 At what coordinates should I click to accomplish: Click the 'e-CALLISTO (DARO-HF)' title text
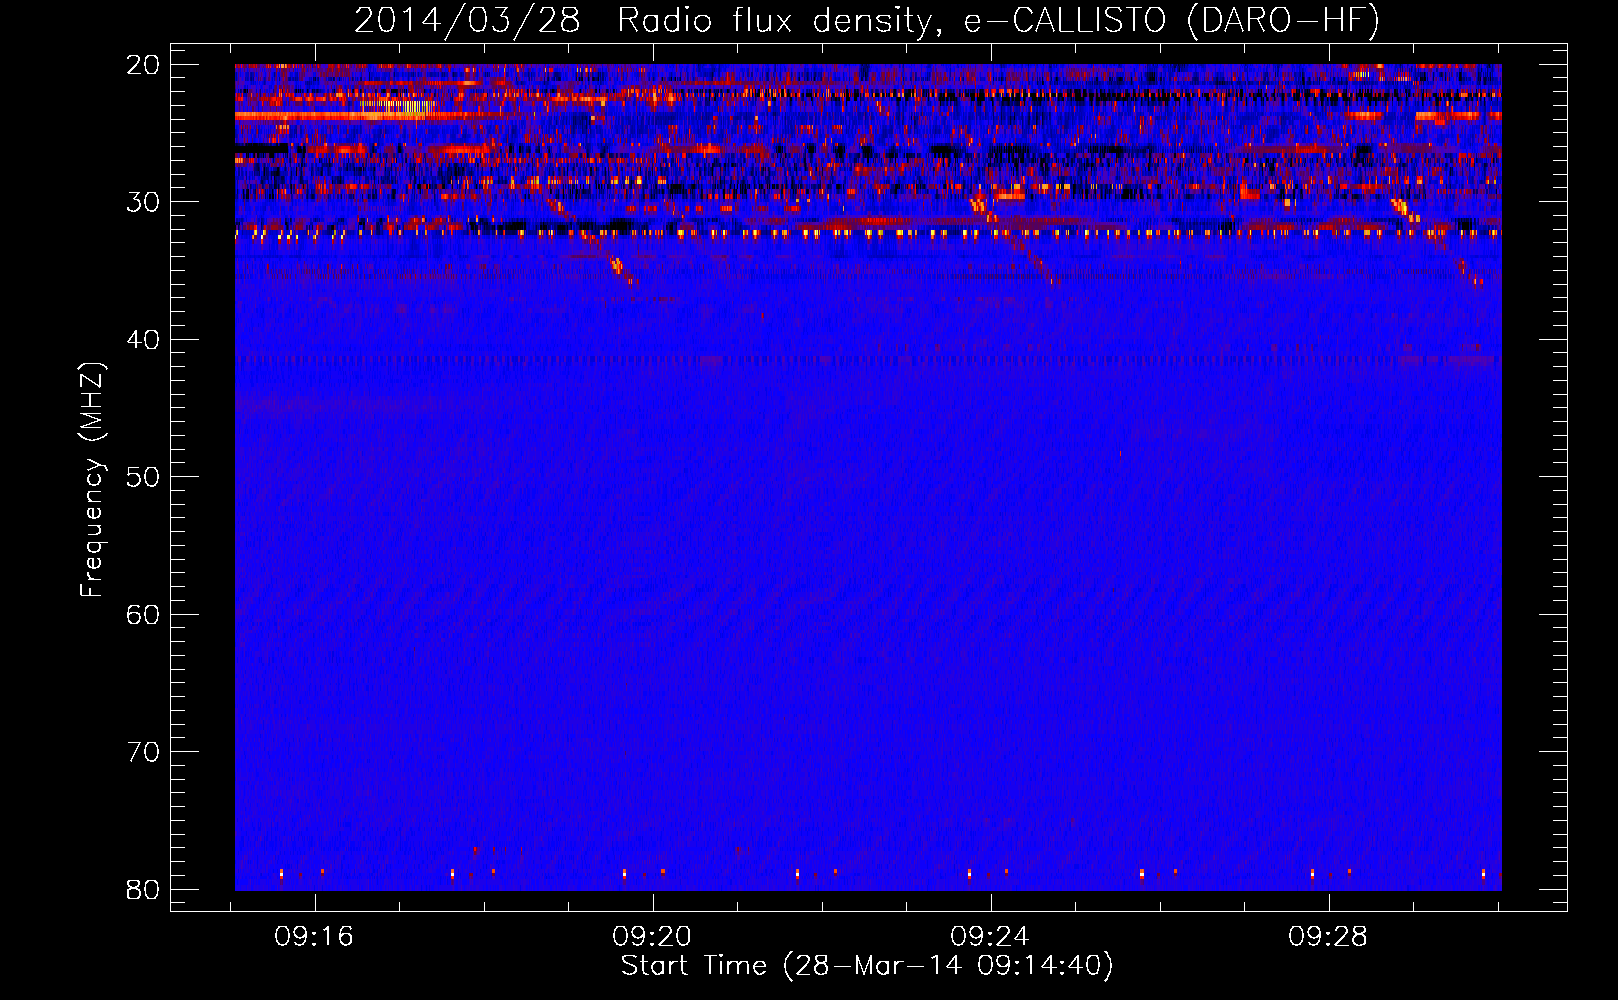pyautogui.click(x=1171, y=21)
